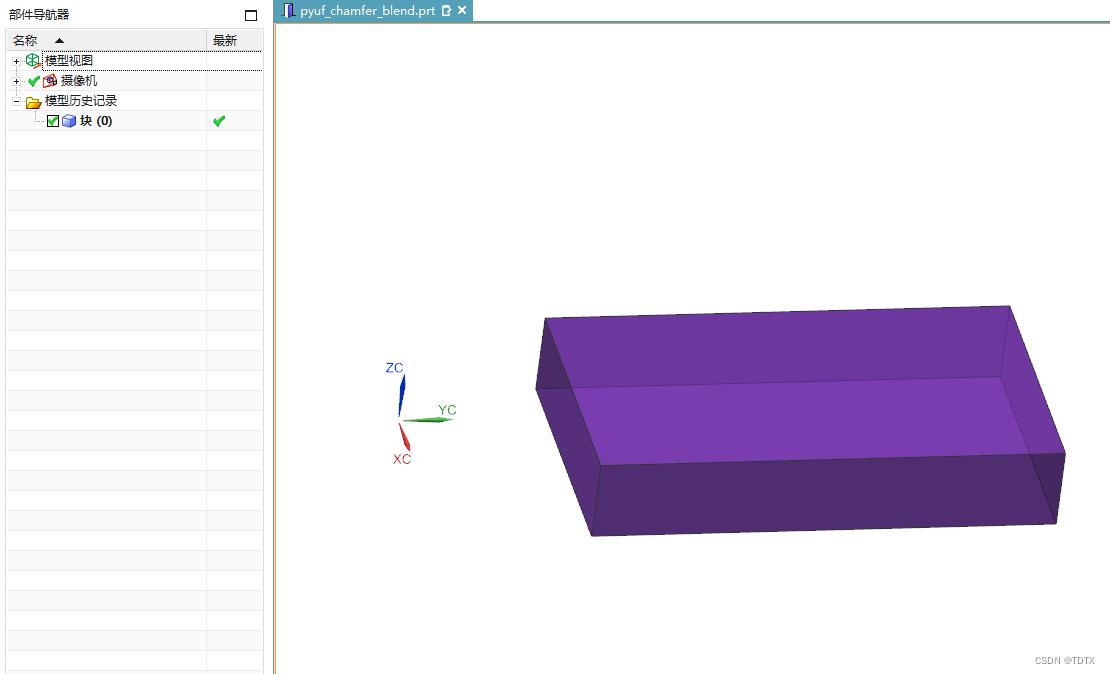Sort by the 名称 column header
Viewport: 1110px width, 674px height.
tap(106, 40)
